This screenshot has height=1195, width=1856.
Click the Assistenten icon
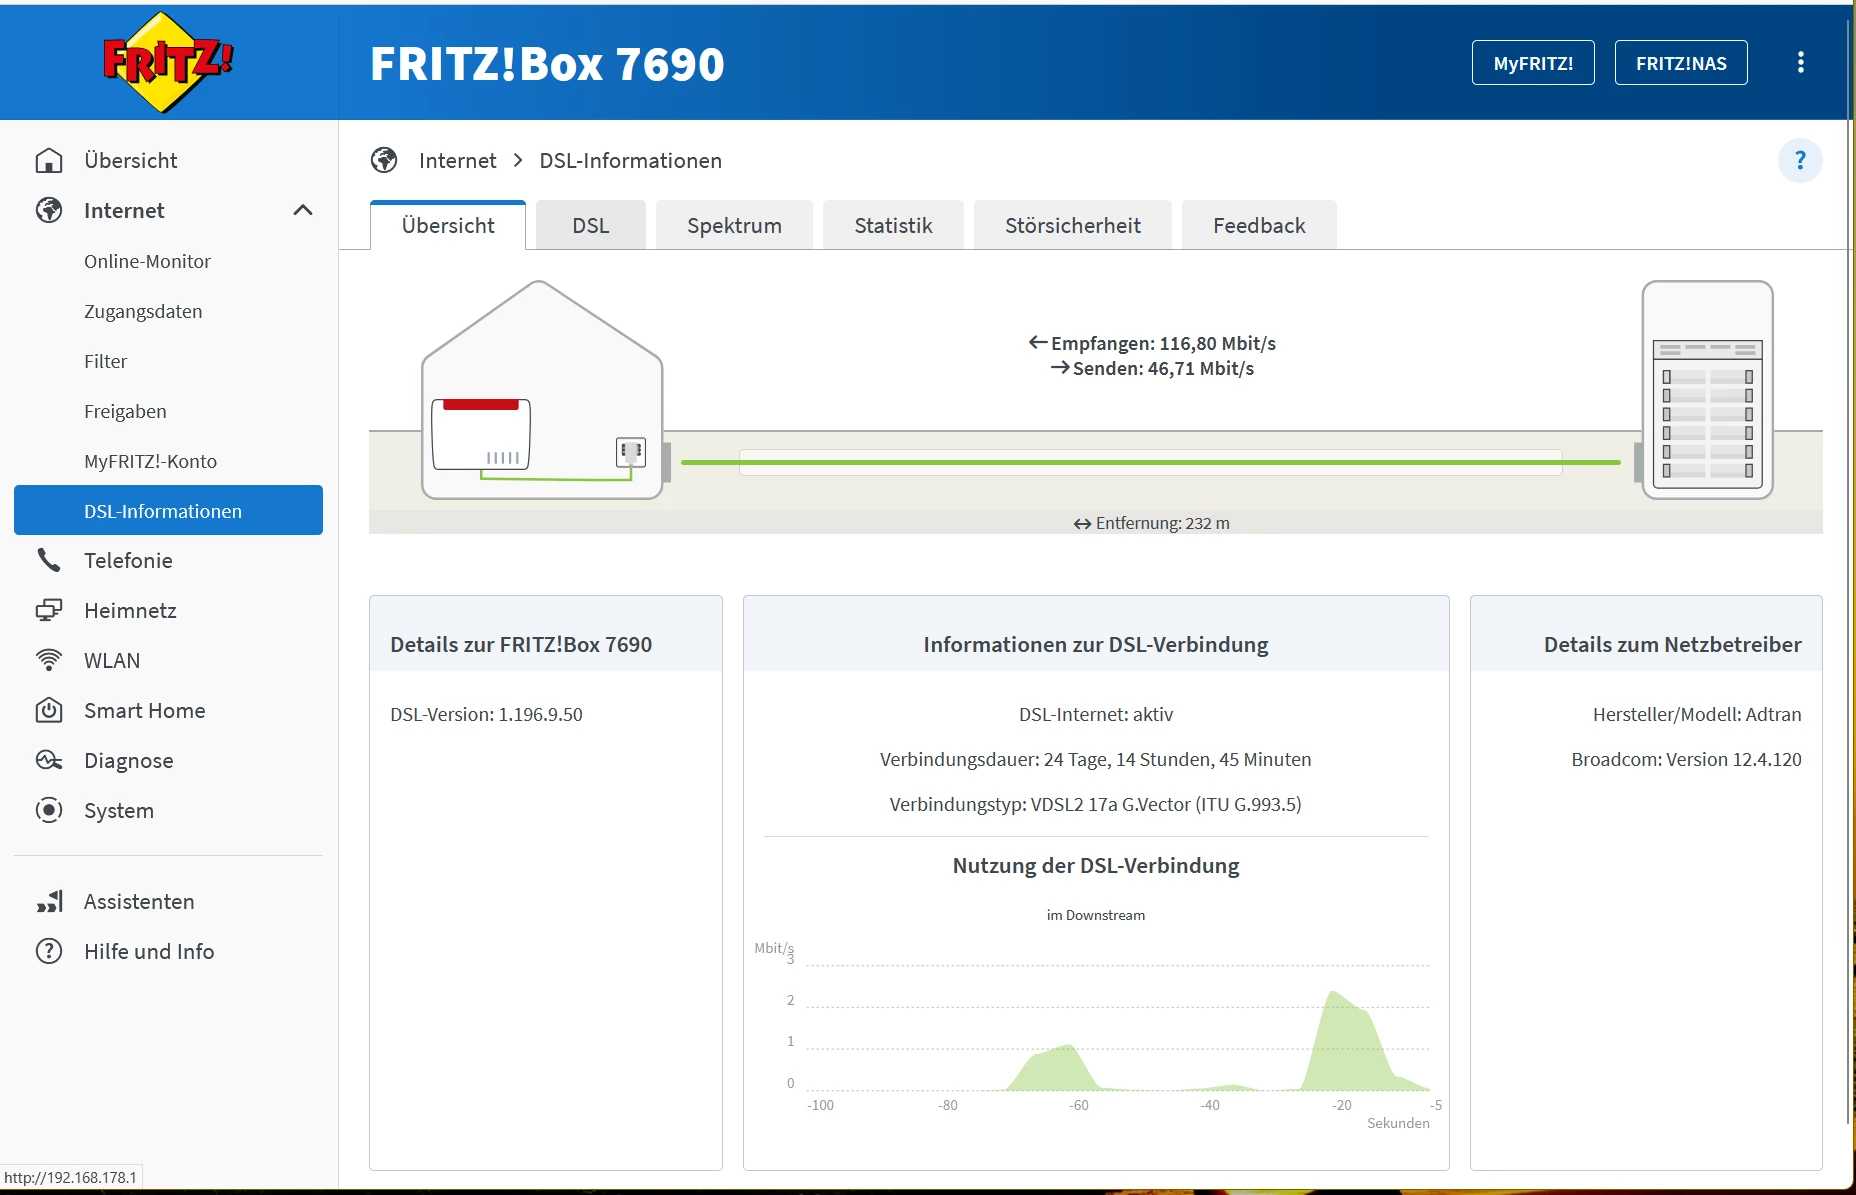point(49,902)
